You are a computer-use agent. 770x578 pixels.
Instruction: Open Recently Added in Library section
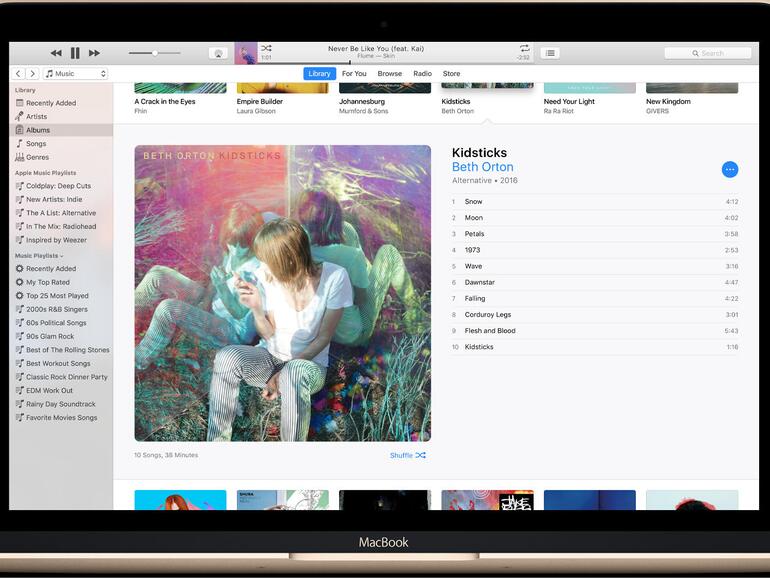[61, 103]
